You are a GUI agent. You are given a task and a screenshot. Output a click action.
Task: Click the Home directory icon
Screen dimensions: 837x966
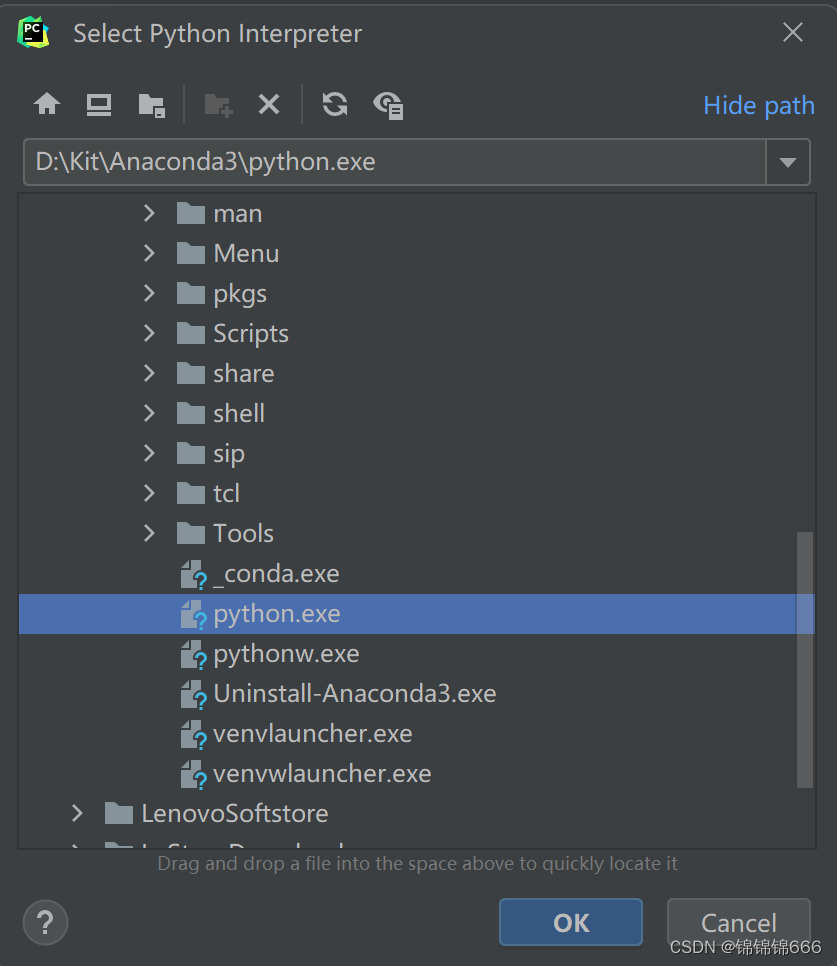(46, 104)
